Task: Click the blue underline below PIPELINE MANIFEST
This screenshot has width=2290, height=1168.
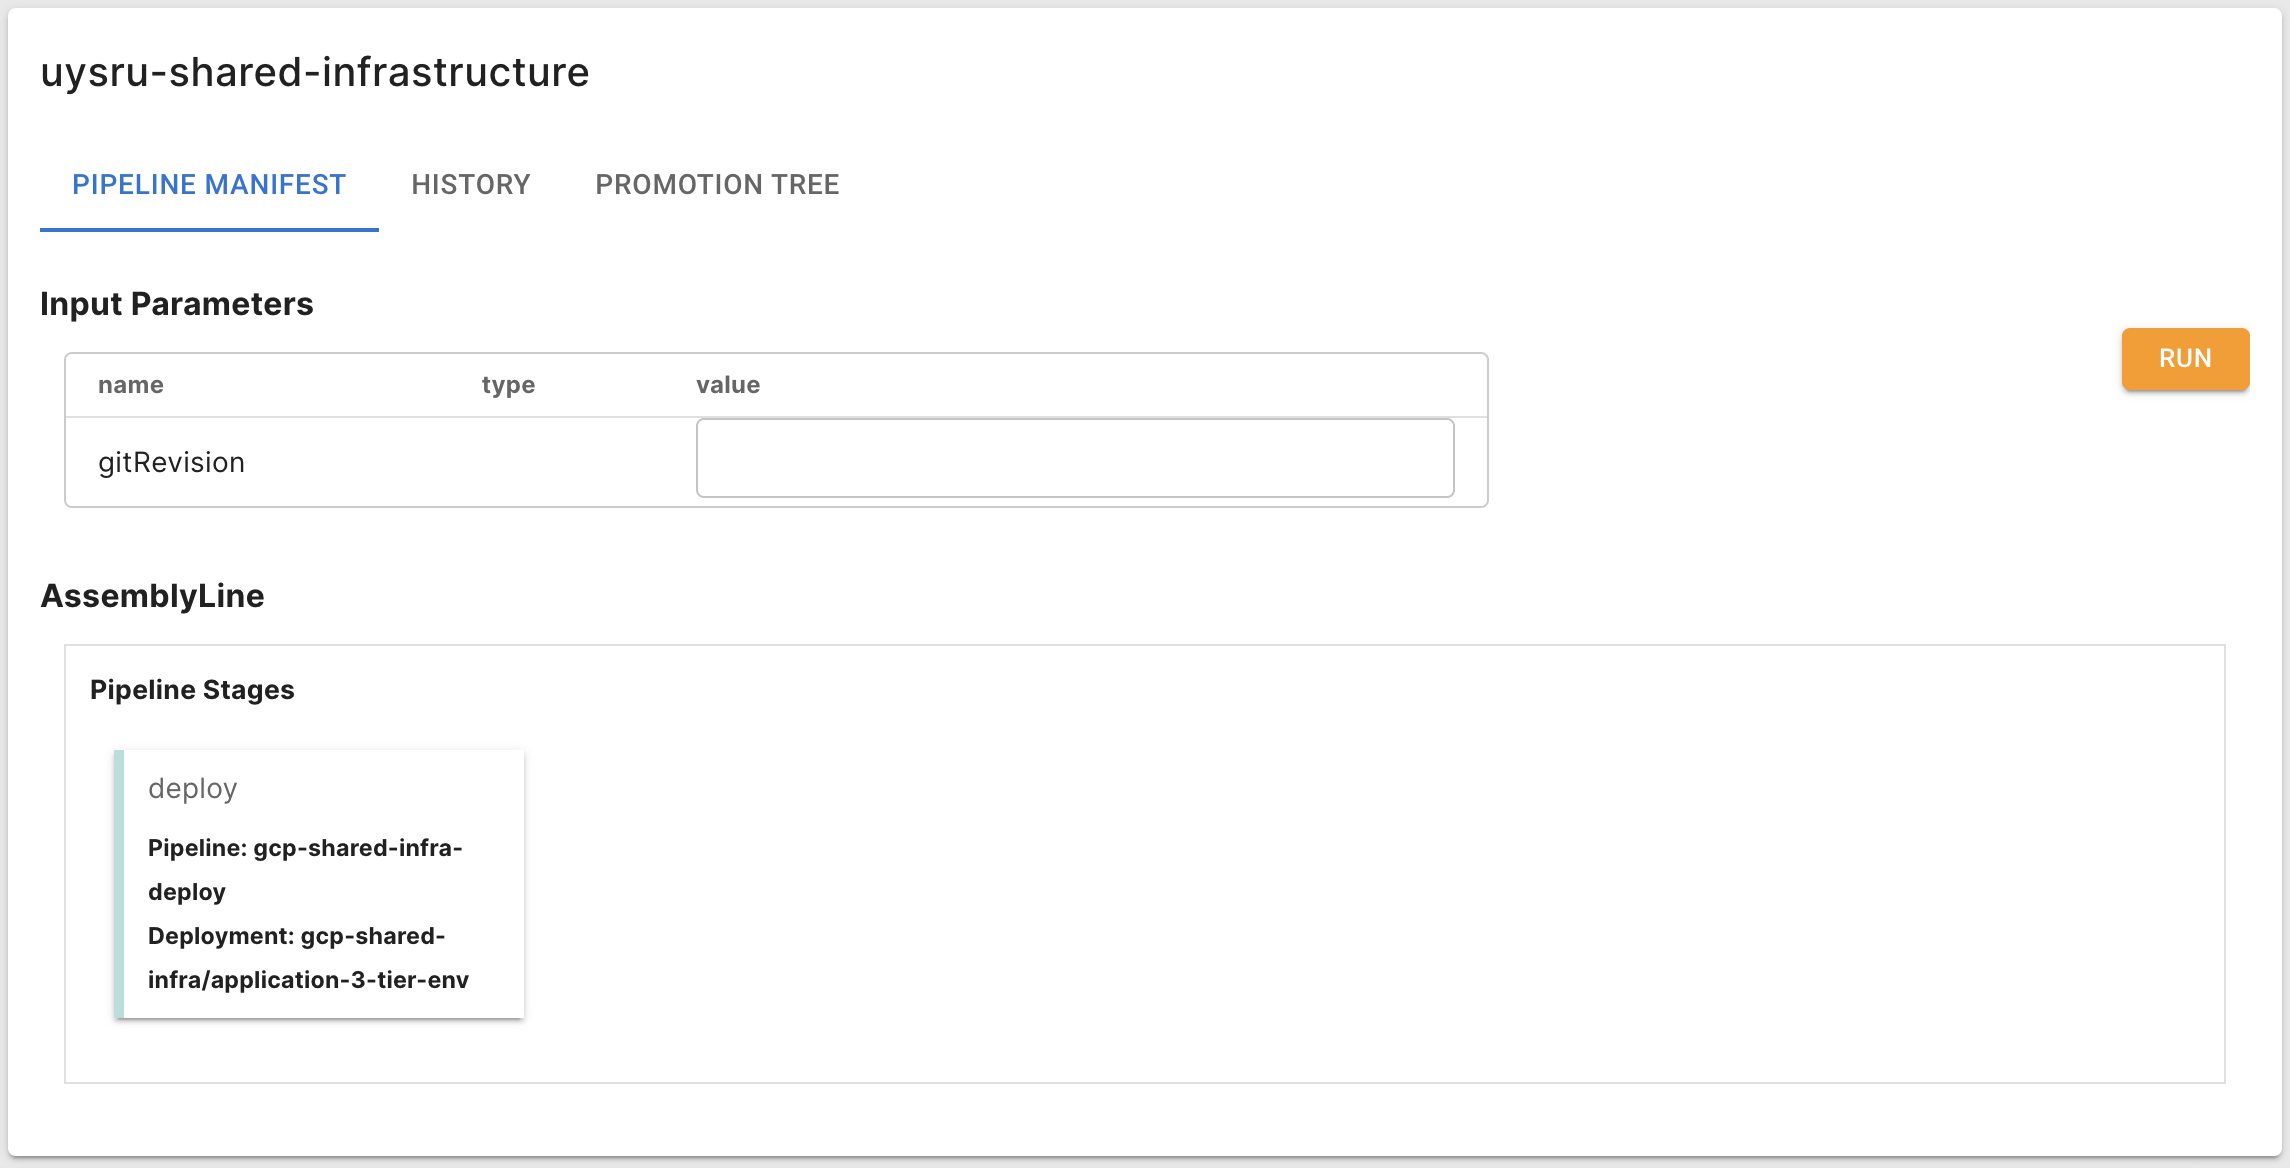Action: coord(209,229)
